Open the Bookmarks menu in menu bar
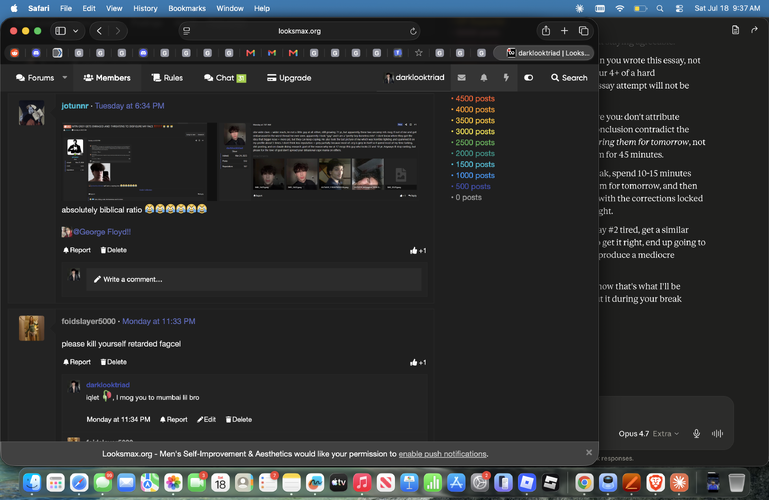Image resolution: width=769 pixels, height=500 pixels. (187, 8)
